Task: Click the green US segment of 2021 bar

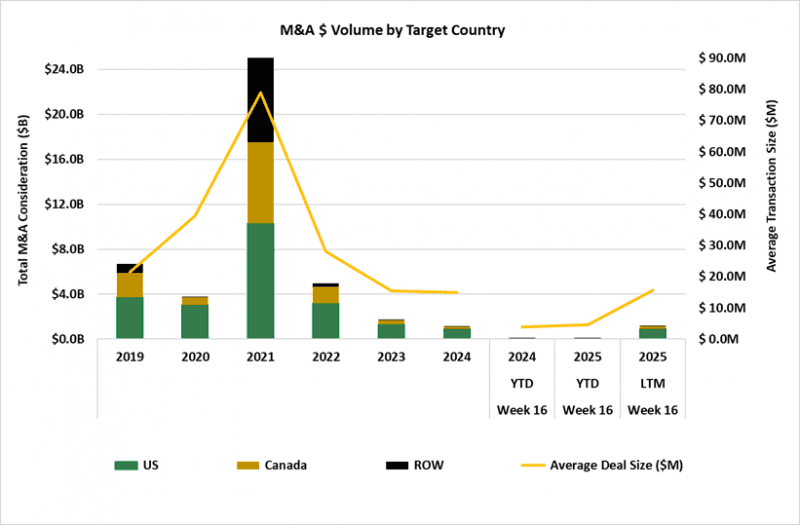Action: click(x=261, y=280)
